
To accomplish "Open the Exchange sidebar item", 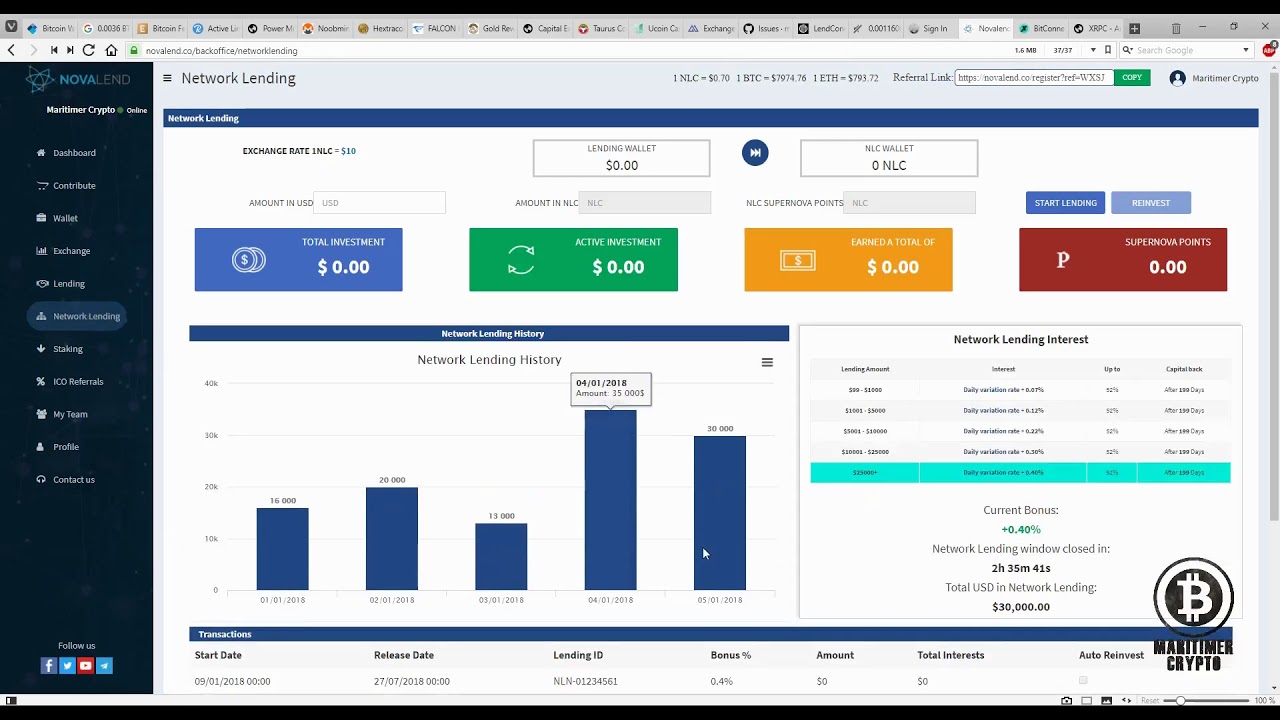I will 63,251.
